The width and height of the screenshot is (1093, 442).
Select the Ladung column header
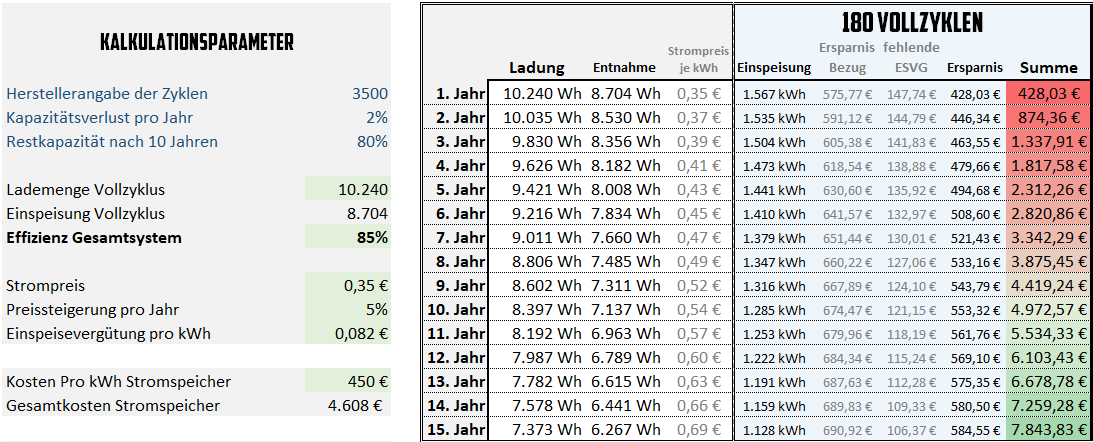[536, 68]
